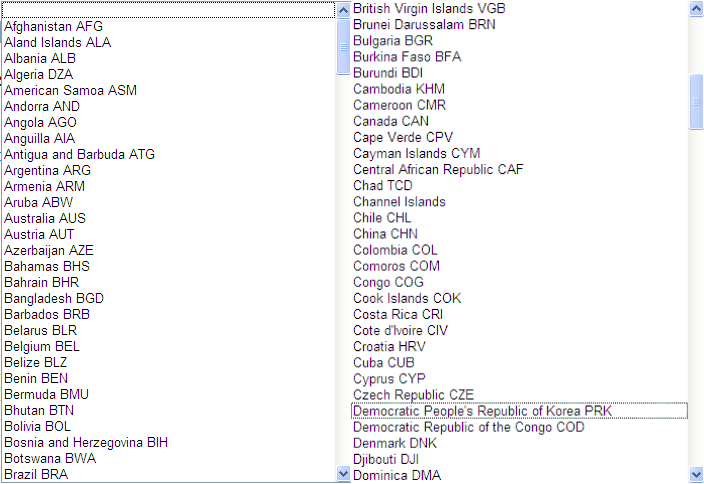Select Antigua and Barbuda ATG
This screenshot has height=484, width=704.
[x=79, y=154]
